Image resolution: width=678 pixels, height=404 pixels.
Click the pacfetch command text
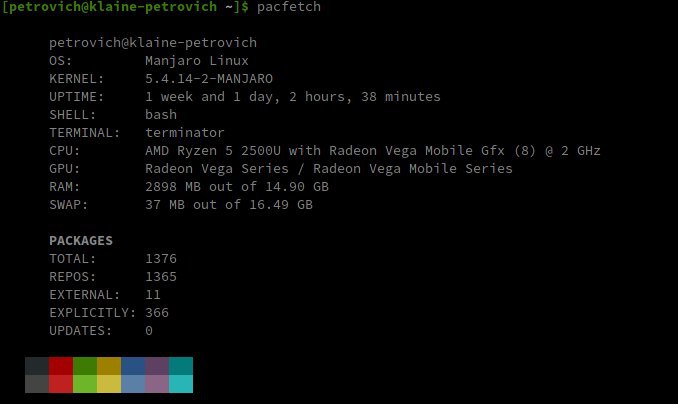(289, 7)
